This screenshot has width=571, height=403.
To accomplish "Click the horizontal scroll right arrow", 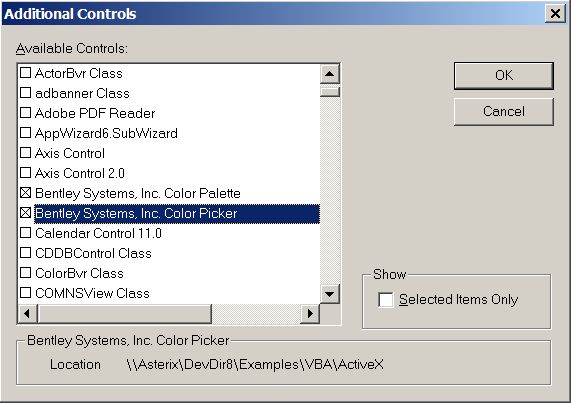I will (310, 313).
